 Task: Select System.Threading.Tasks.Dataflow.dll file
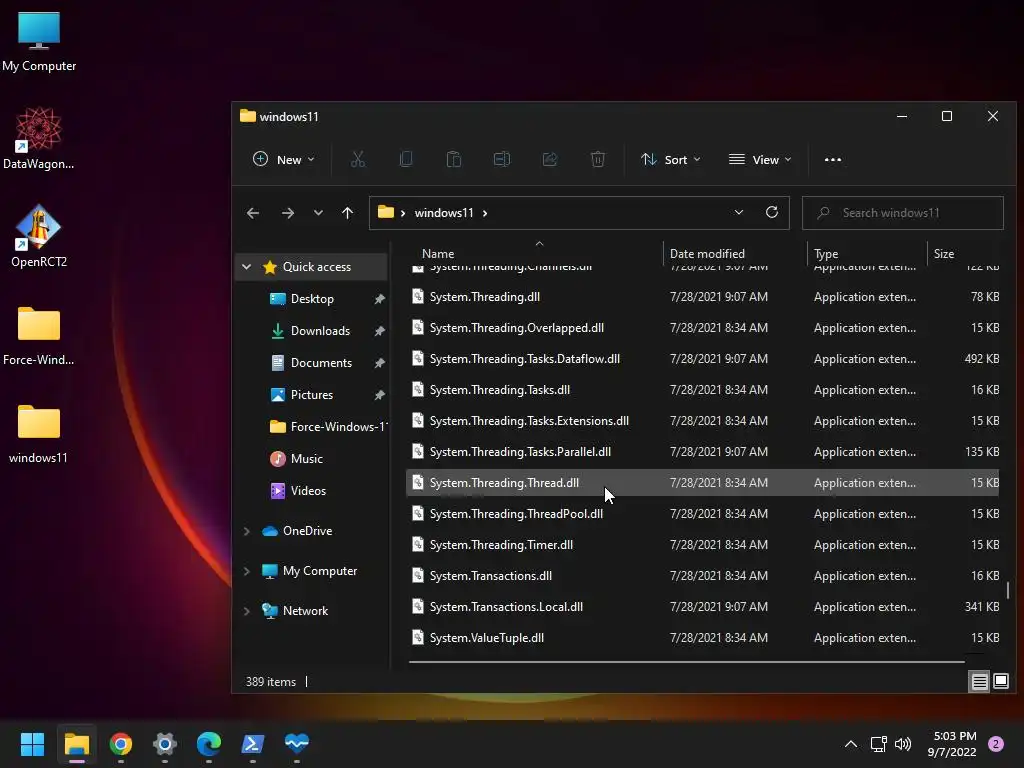(x=702, y=359)
